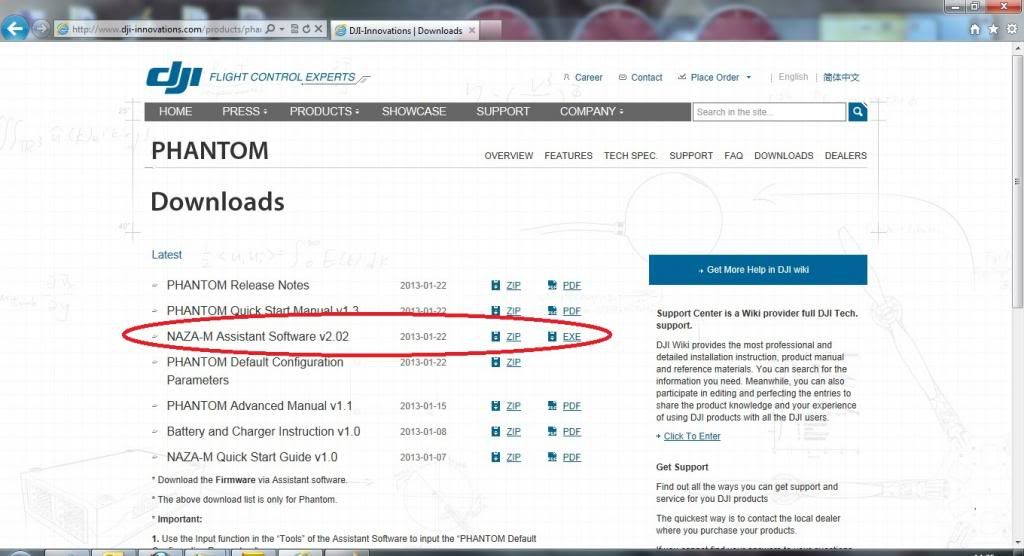This screenshot has height=556, width=1024.
Task: Open the TECH SPEC. tab
Action: coord(630,155)
